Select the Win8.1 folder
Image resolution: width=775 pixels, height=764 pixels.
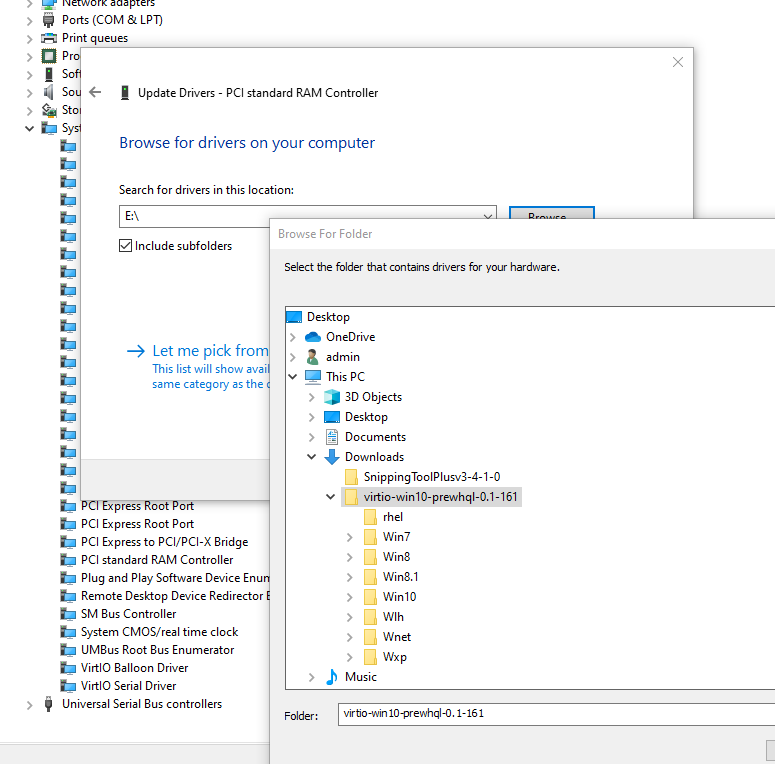(x=400, y=577)
